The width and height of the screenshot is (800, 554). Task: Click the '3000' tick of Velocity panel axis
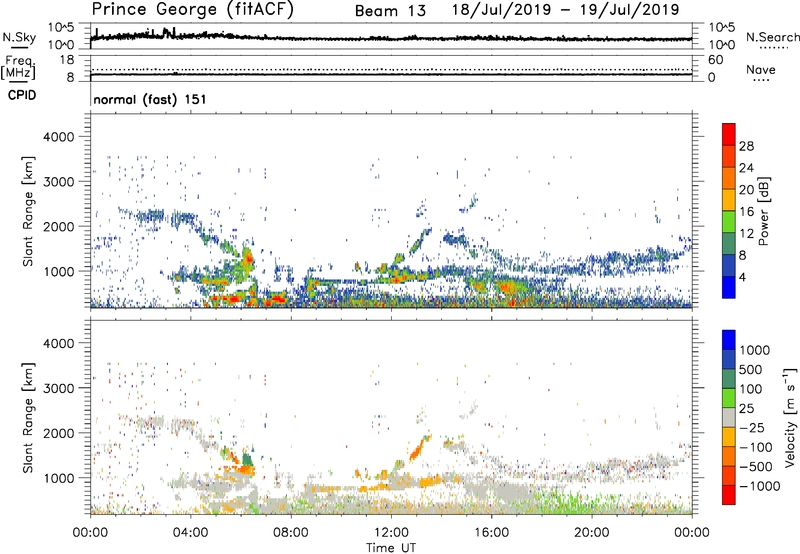coord(58,388)
